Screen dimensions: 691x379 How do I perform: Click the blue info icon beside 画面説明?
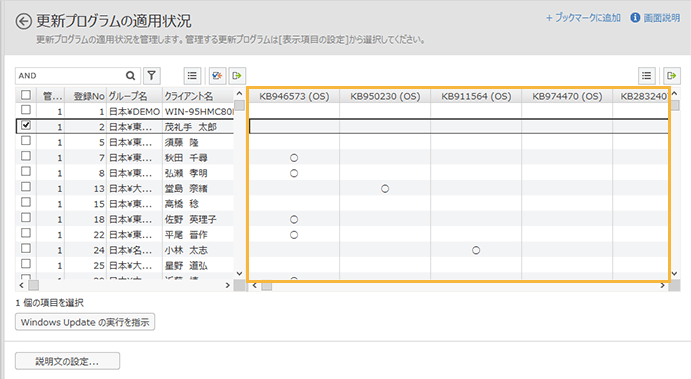(635, 18)
